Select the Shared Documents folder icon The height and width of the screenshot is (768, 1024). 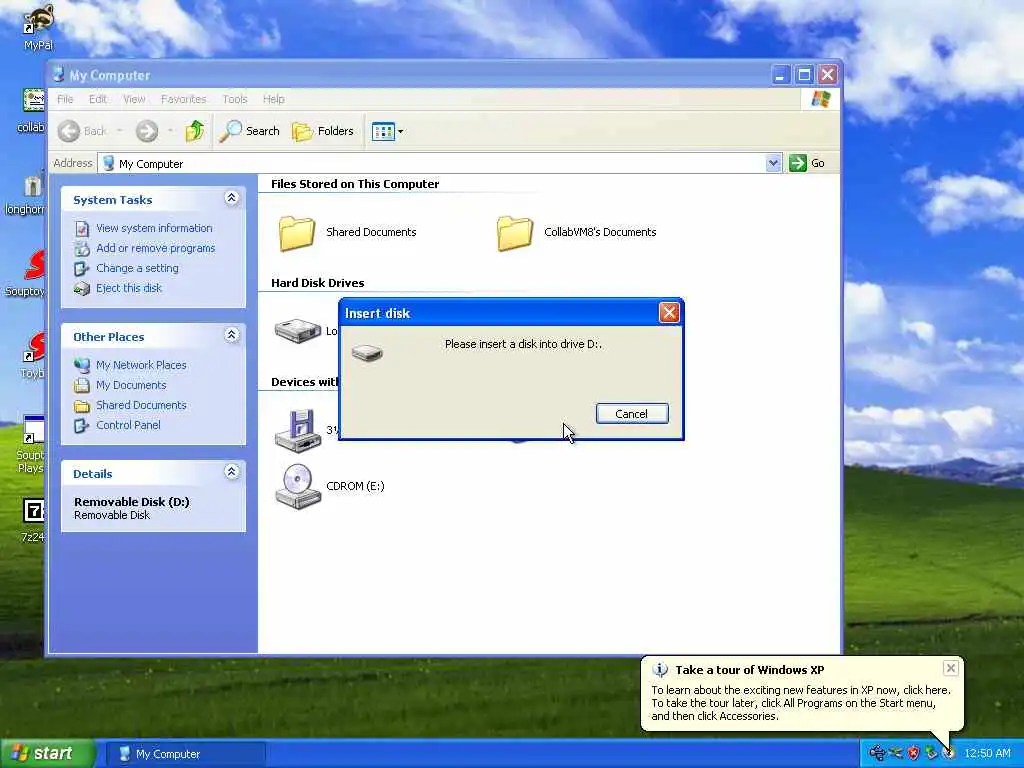pyautogui.click(x=297, y=233)
